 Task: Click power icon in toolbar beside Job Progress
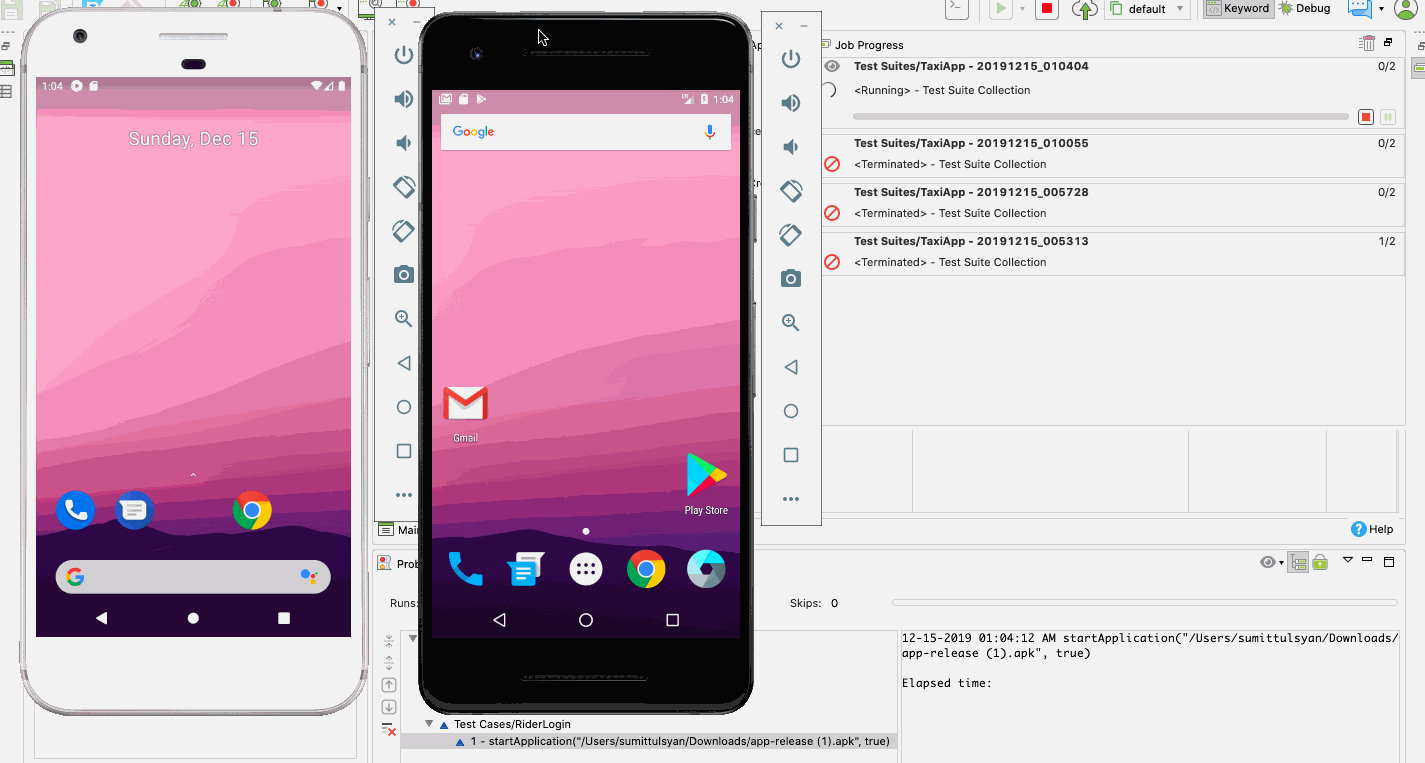(791, 59)
